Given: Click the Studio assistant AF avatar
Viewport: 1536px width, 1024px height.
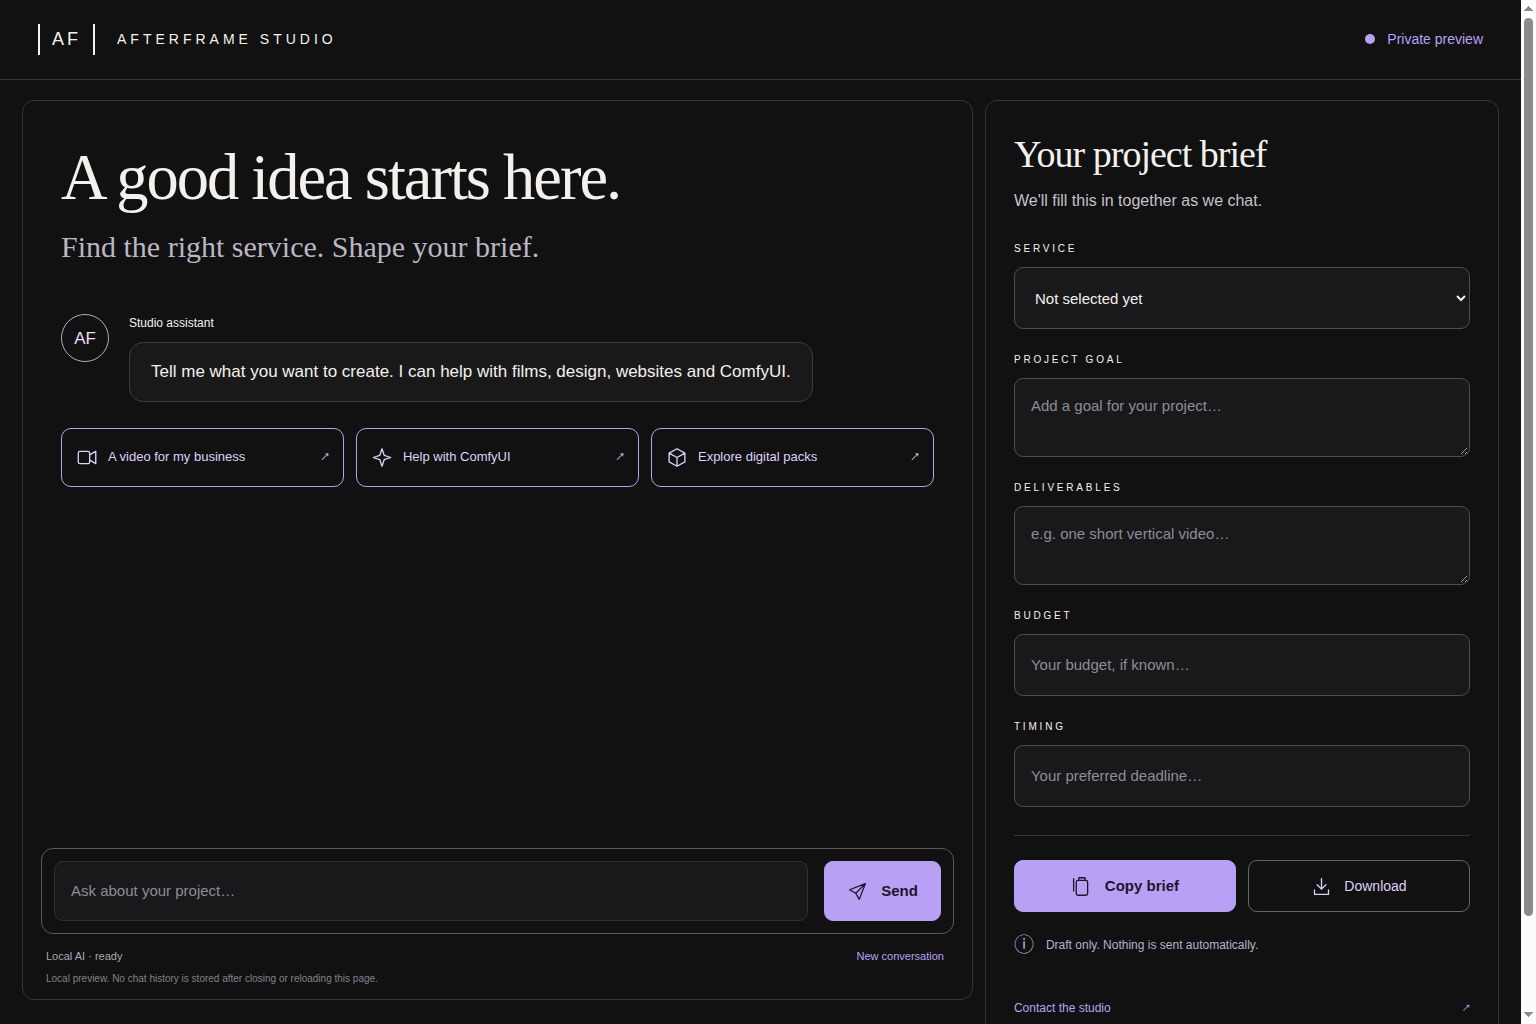Looking at the screenshot, I should (85, 338).
